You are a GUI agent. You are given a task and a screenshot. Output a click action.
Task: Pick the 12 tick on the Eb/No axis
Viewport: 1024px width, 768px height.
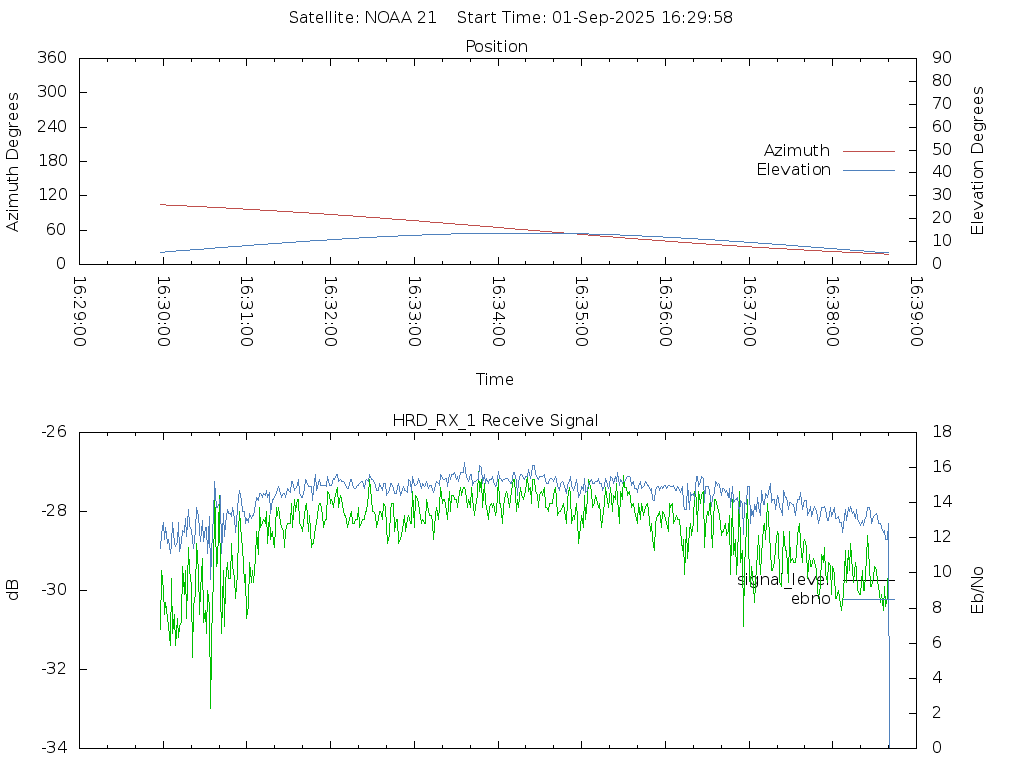click(942, 537)
